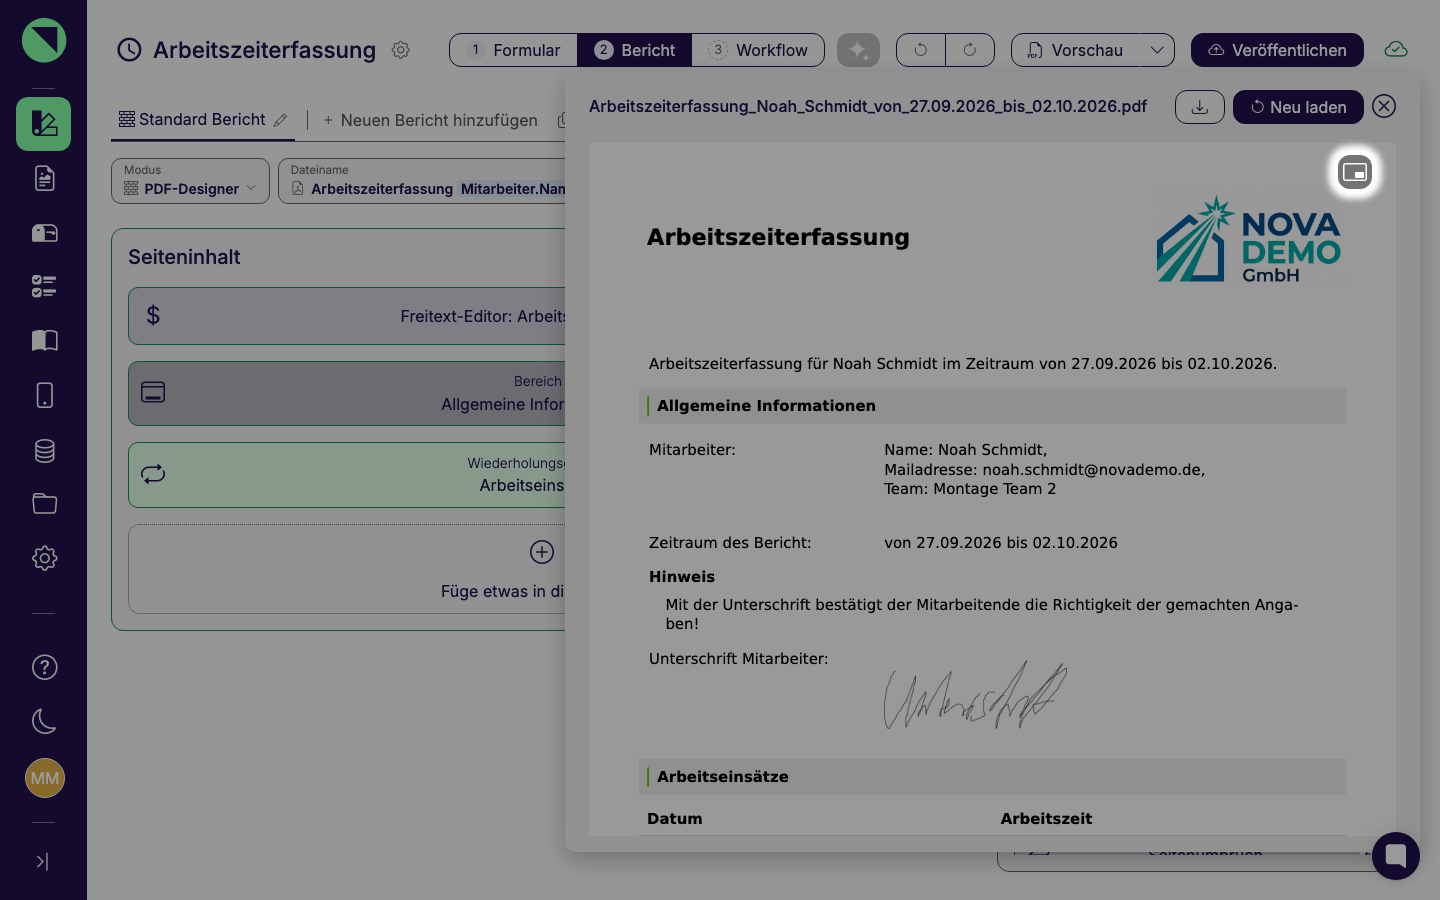Click the AI sparkle assistant button
Viewport: 1440px width, 900px height.
pos(858,50)
